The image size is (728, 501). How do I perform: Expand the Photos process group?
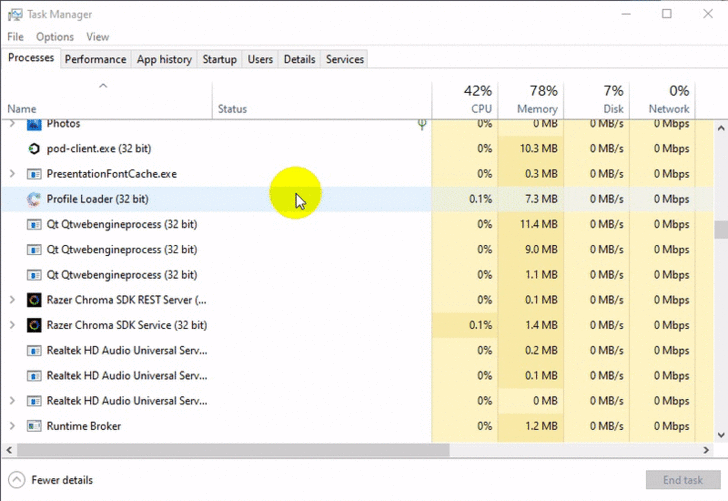(x=12, y=124)
